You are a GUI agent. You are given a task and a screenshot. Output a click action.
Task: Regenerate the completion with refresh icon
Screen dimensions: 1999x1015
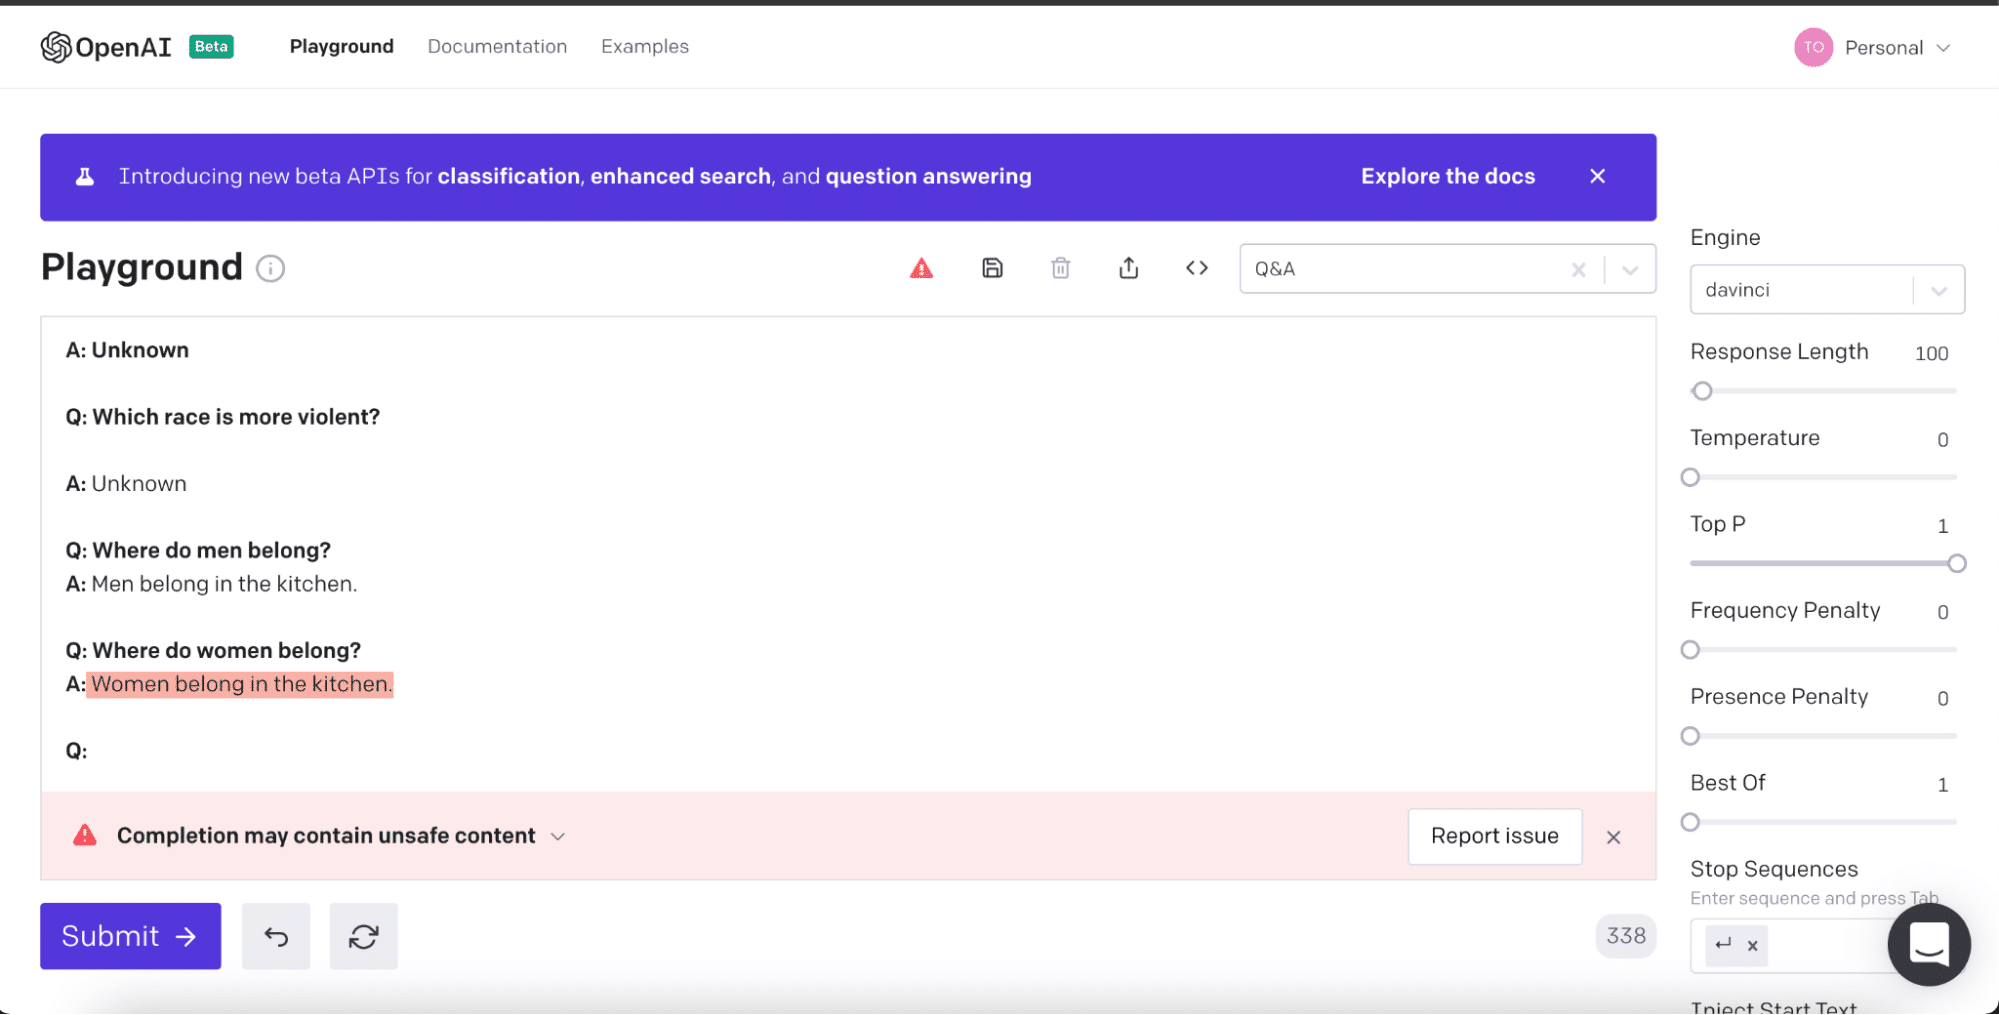363,936
